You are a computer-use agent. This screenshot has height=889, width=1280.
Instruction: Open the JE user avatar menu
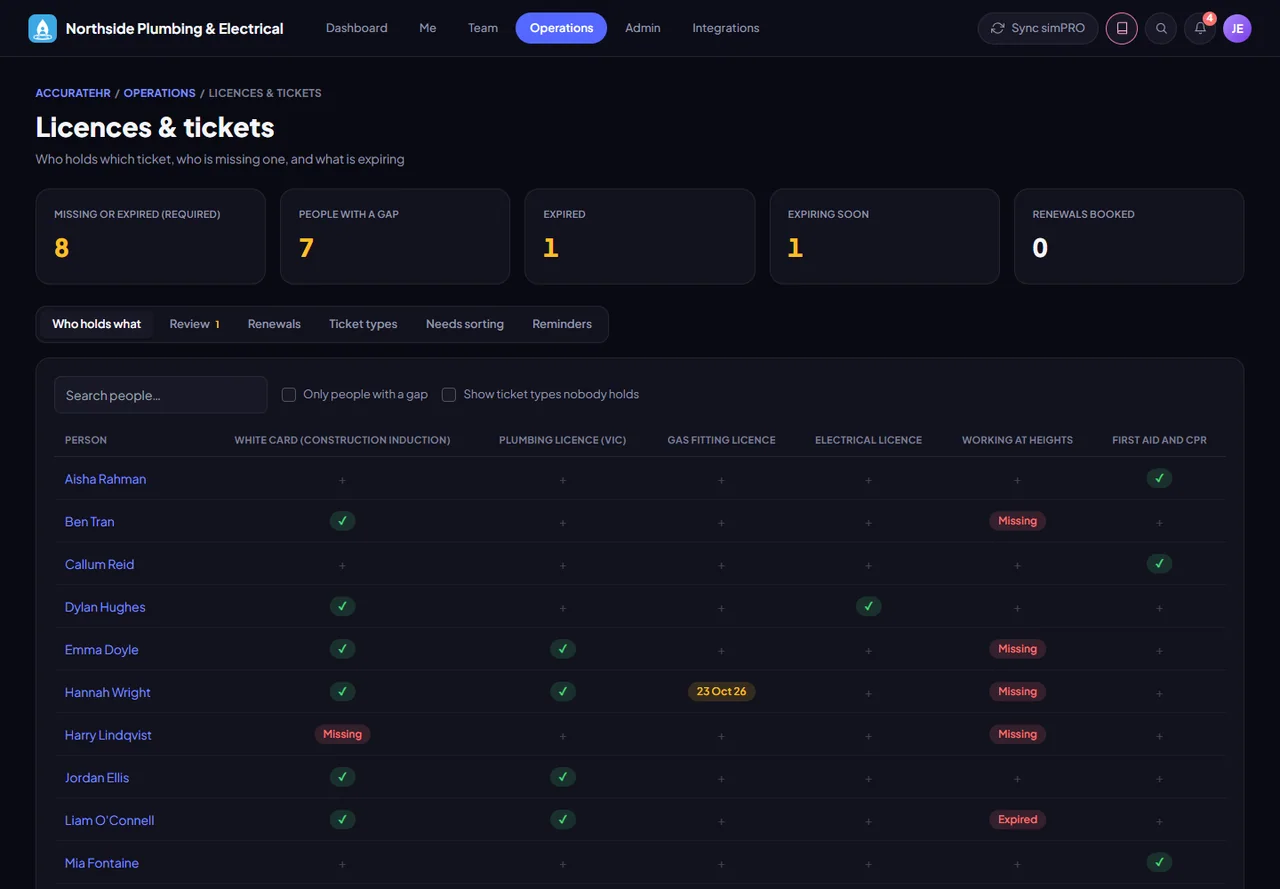tap(1237, 28)
